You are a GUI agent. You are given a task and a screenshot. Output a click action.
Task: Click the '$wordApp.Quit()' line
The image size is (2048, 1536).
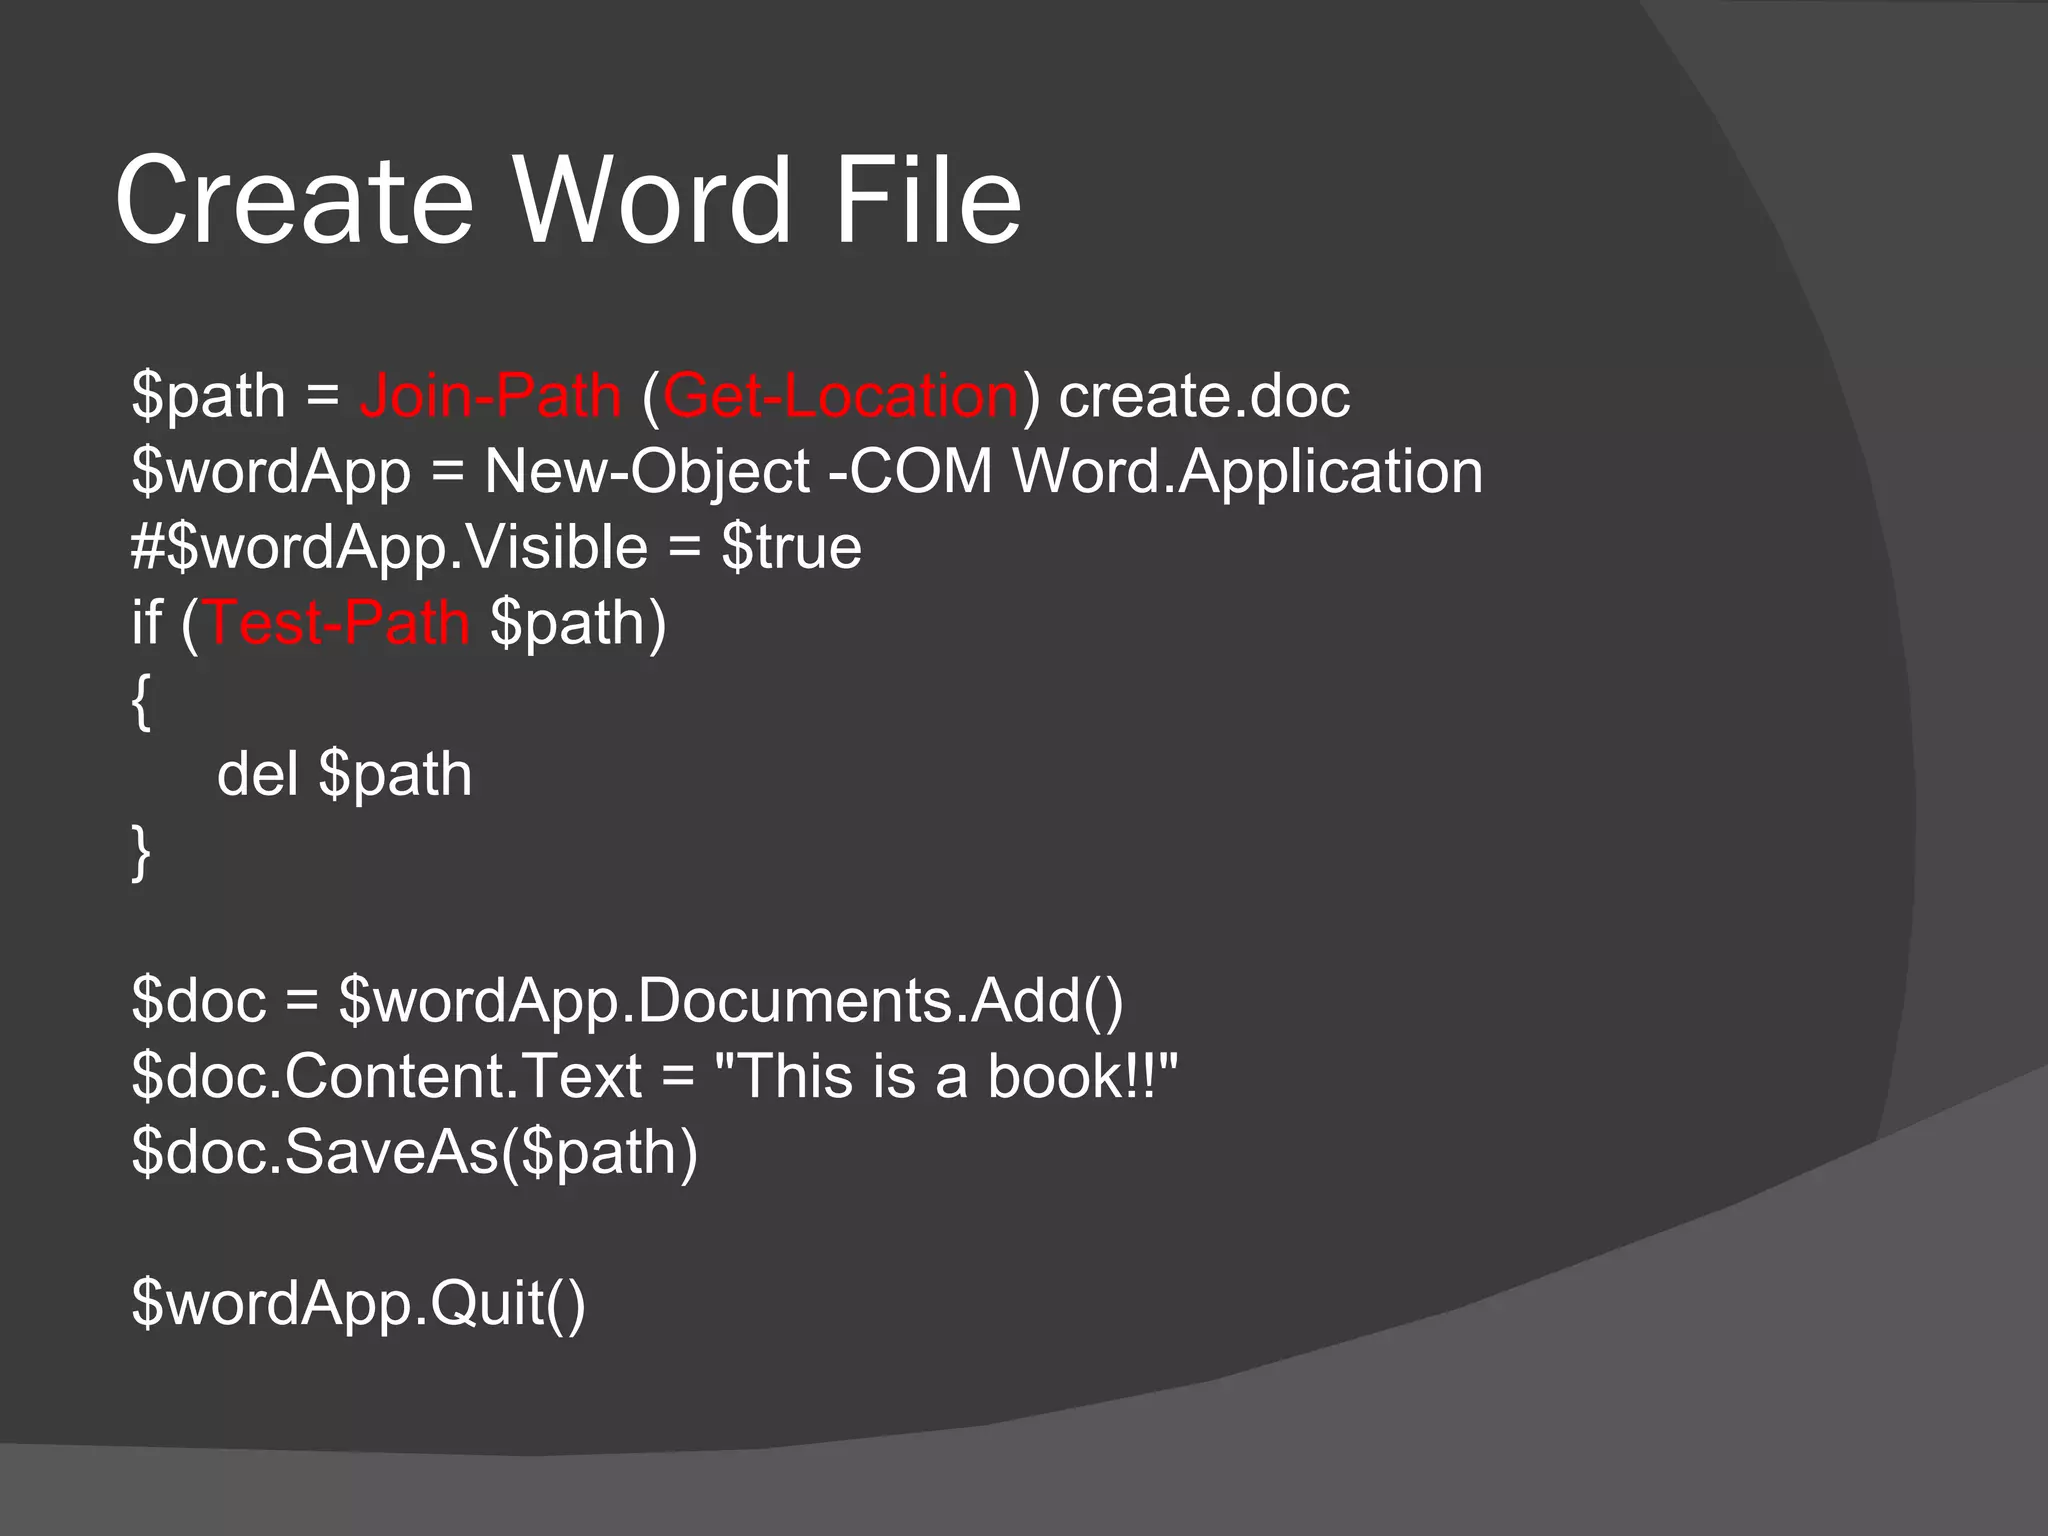[358, 1304]
